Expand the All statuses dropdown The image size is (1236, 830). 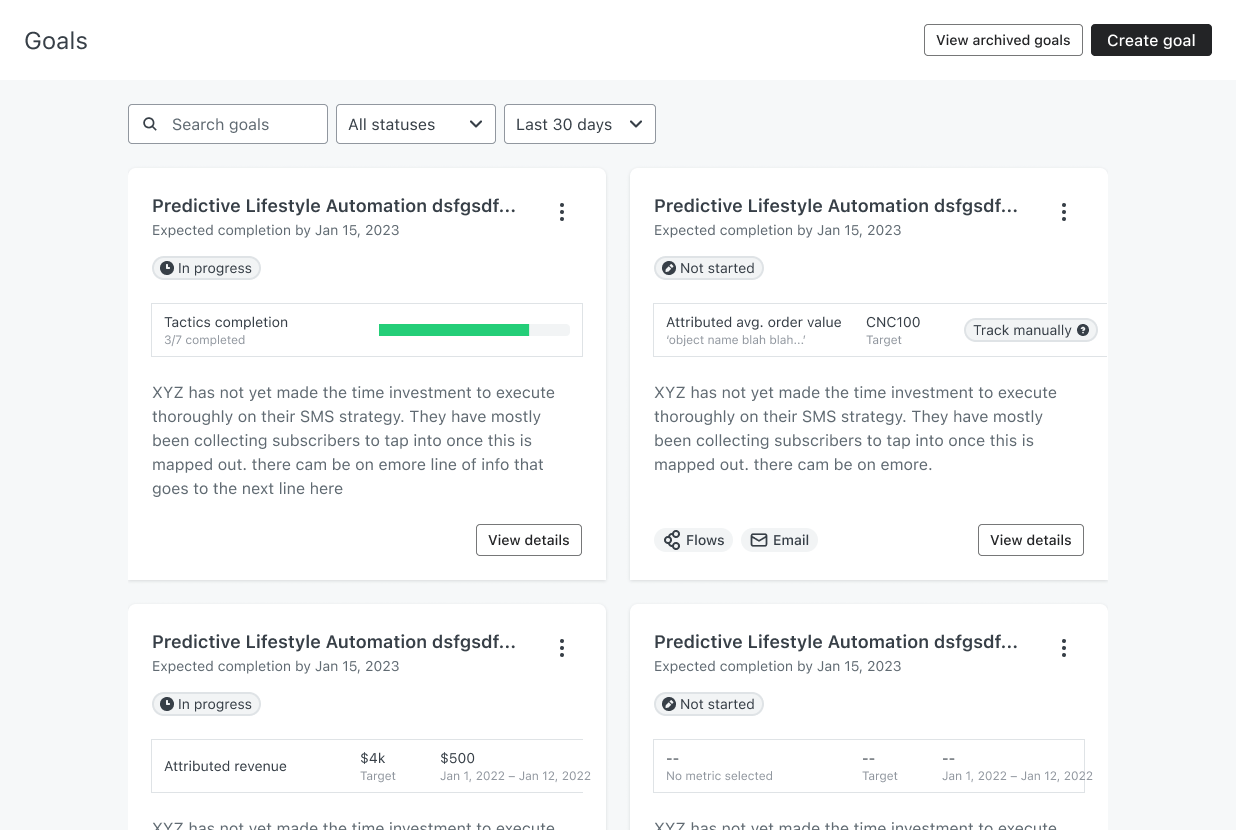[416, 124]
